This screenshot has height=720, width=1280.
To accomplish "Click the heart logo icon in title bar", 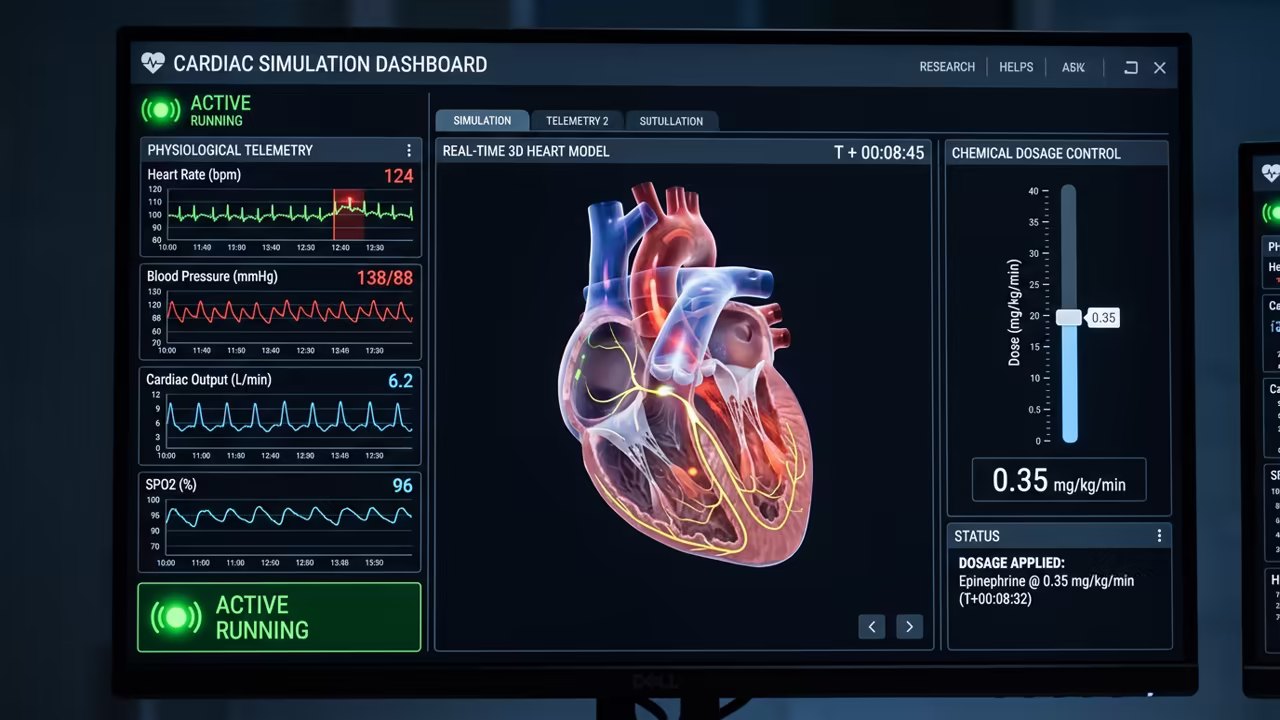I will 153,64.
